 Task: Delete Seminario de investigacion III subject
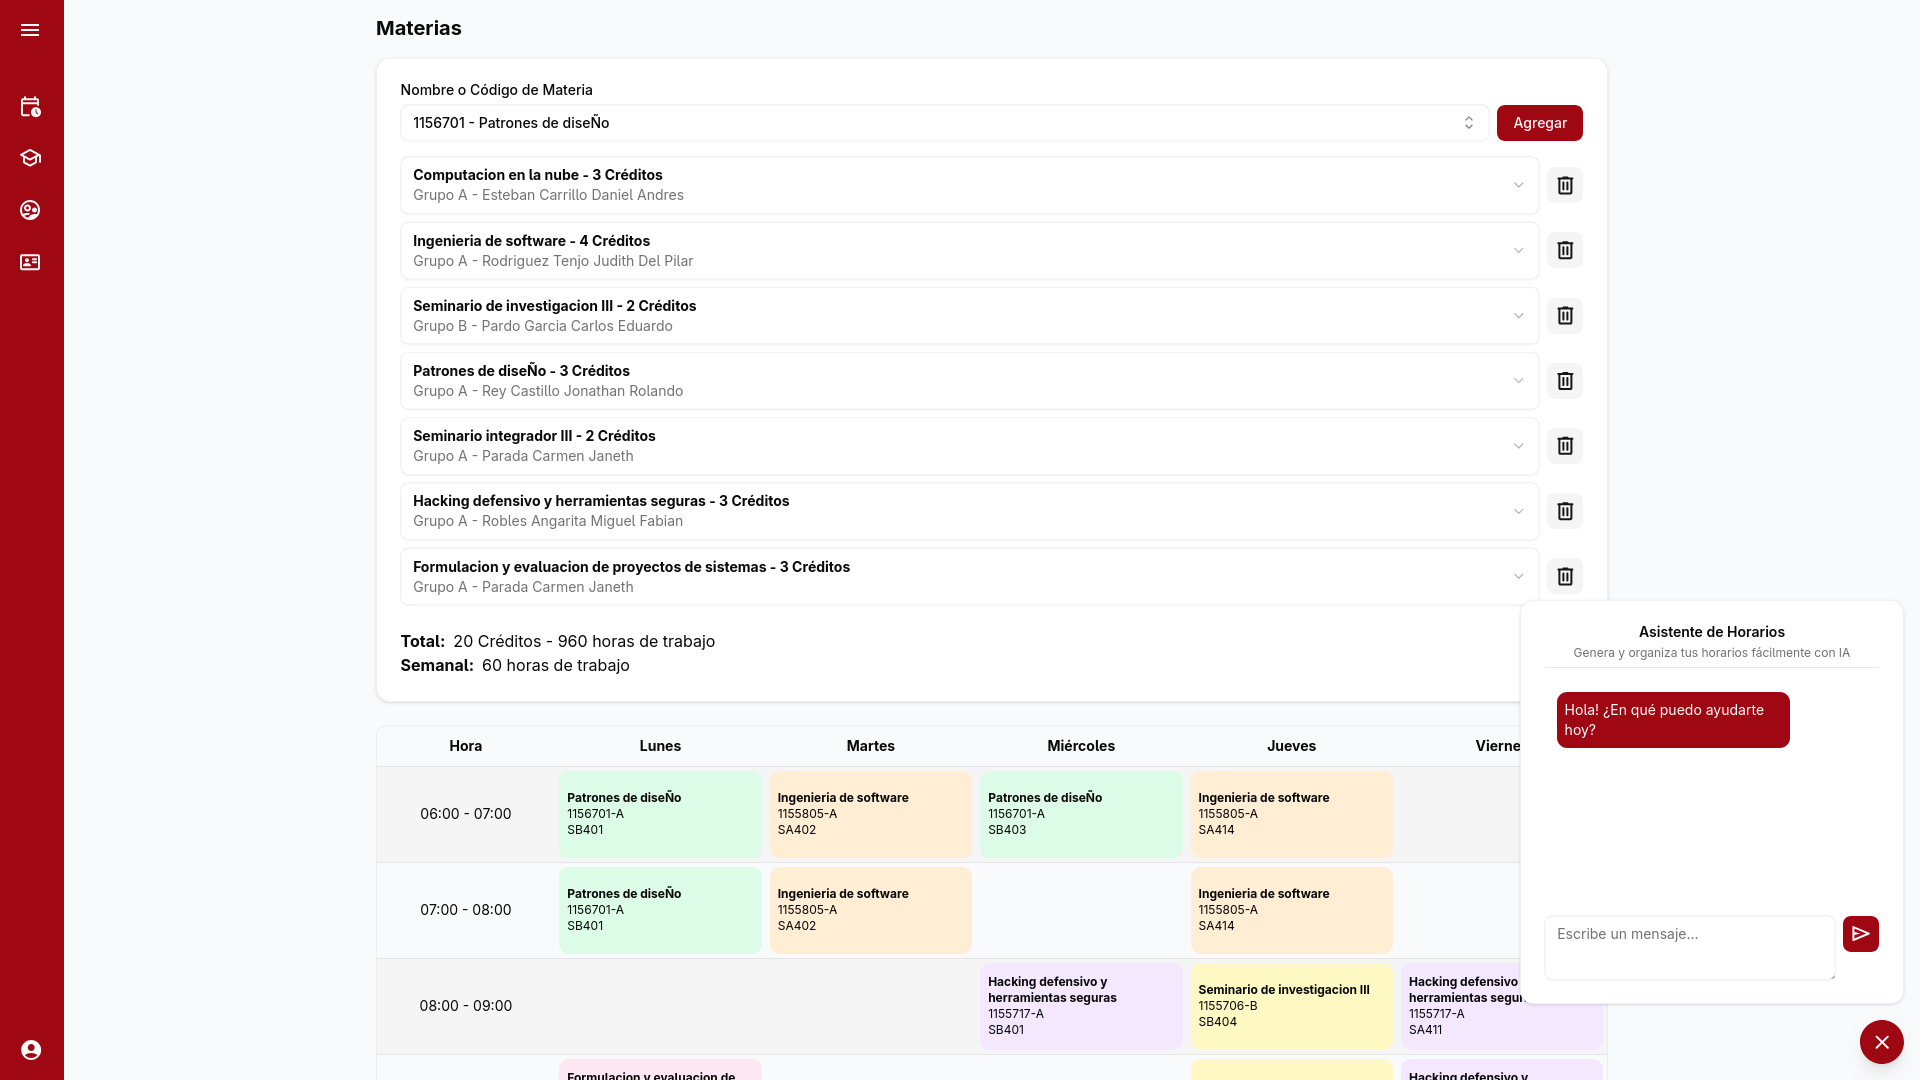point(1565,316)
